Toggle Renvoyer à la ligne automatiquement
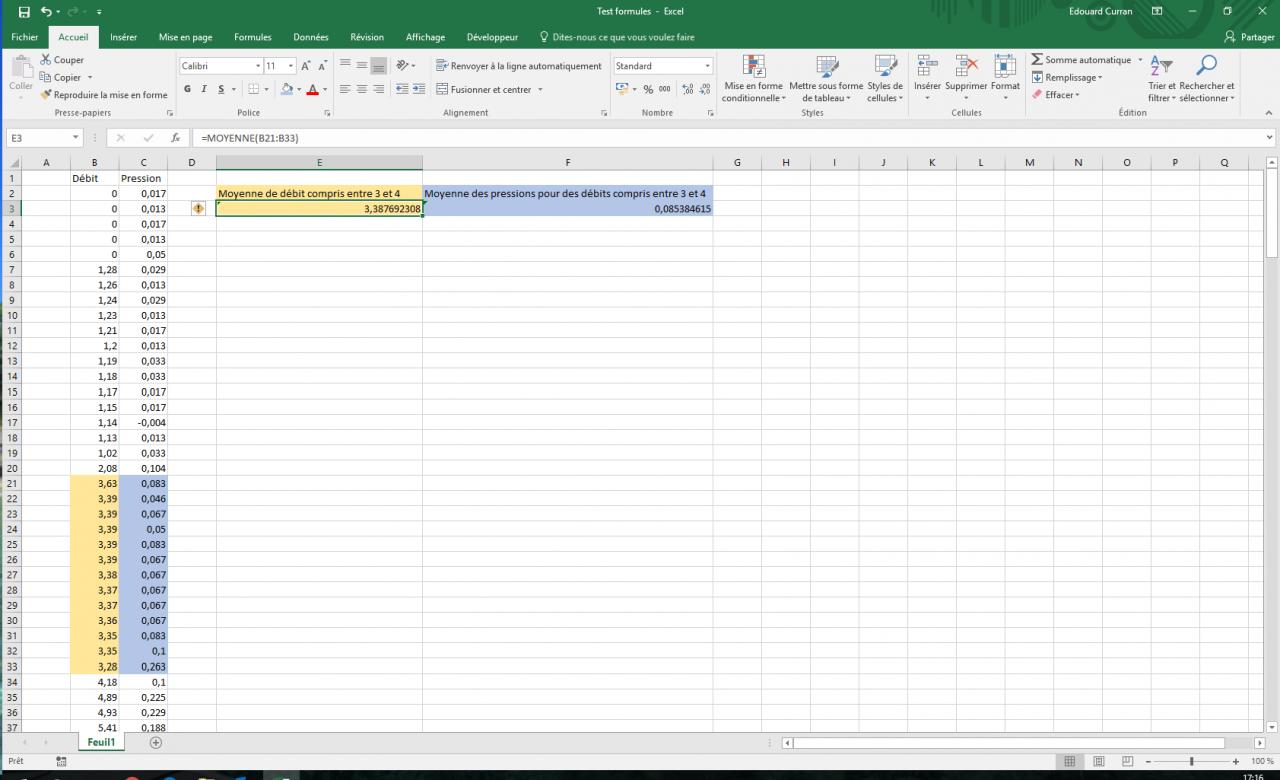The width and height of the screenshot is (1280, 780). click(x=519, y=66)
